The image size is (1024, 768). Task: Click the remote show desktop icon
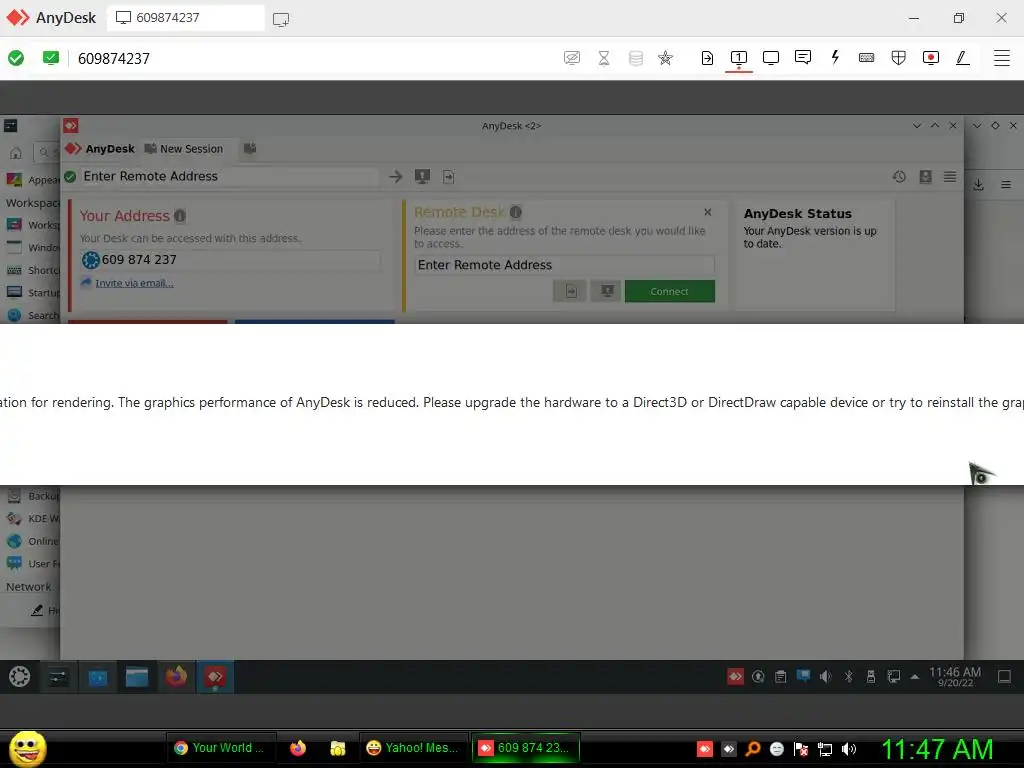pos(1004,677)
